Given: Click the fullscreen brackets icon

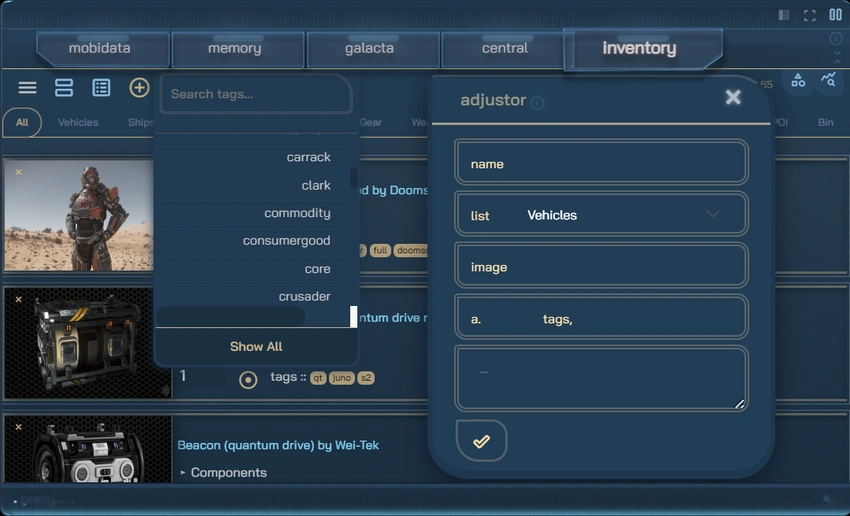Looking at the screenshot, I should click(810, 16).
